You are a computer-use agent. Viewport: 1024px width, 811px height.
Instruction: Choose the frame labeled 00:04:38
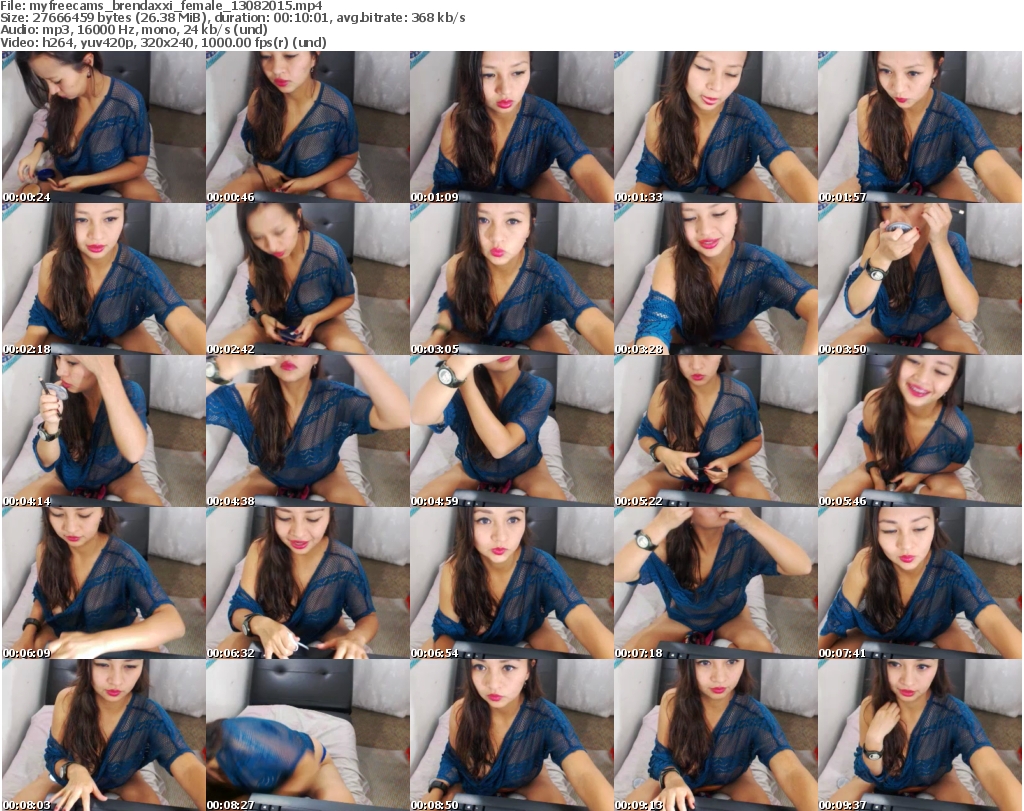pyautogui.click(x=308, y=431)
